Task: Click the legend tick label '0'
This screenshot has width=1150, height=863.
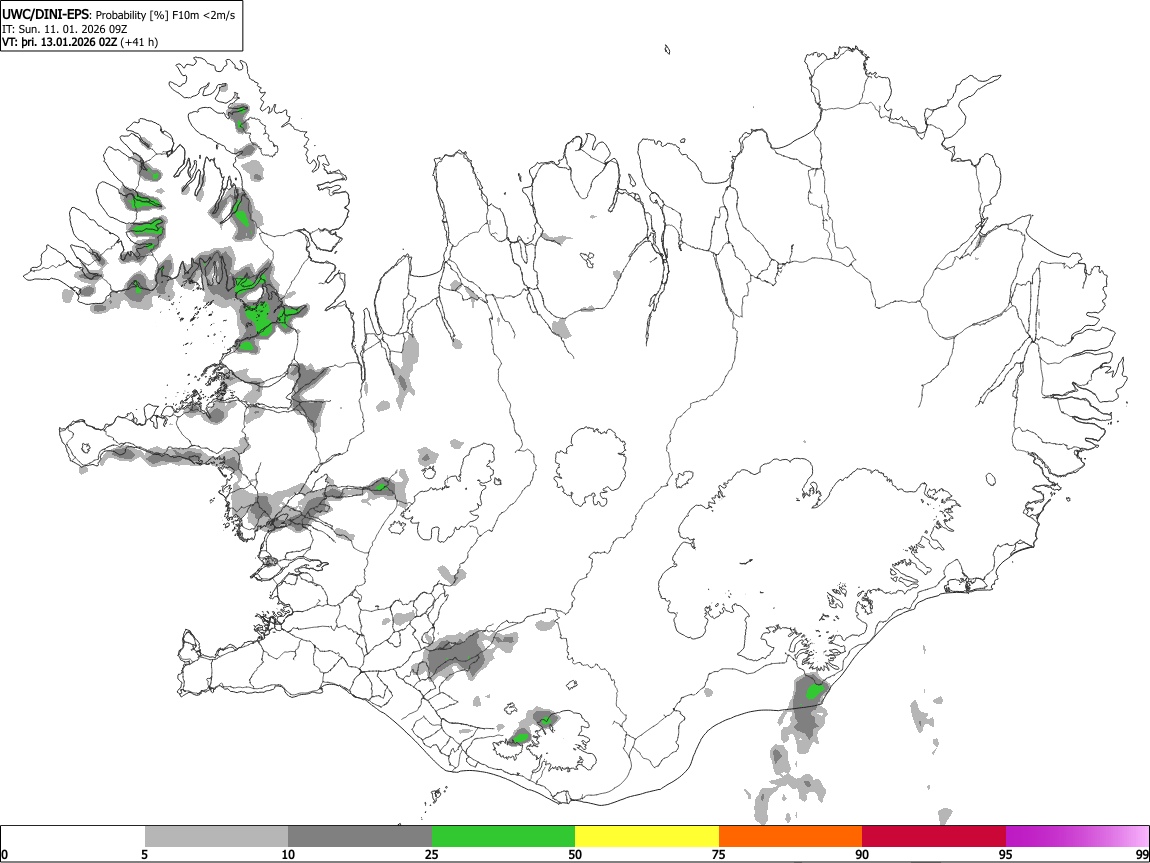Action: (5, 854)
